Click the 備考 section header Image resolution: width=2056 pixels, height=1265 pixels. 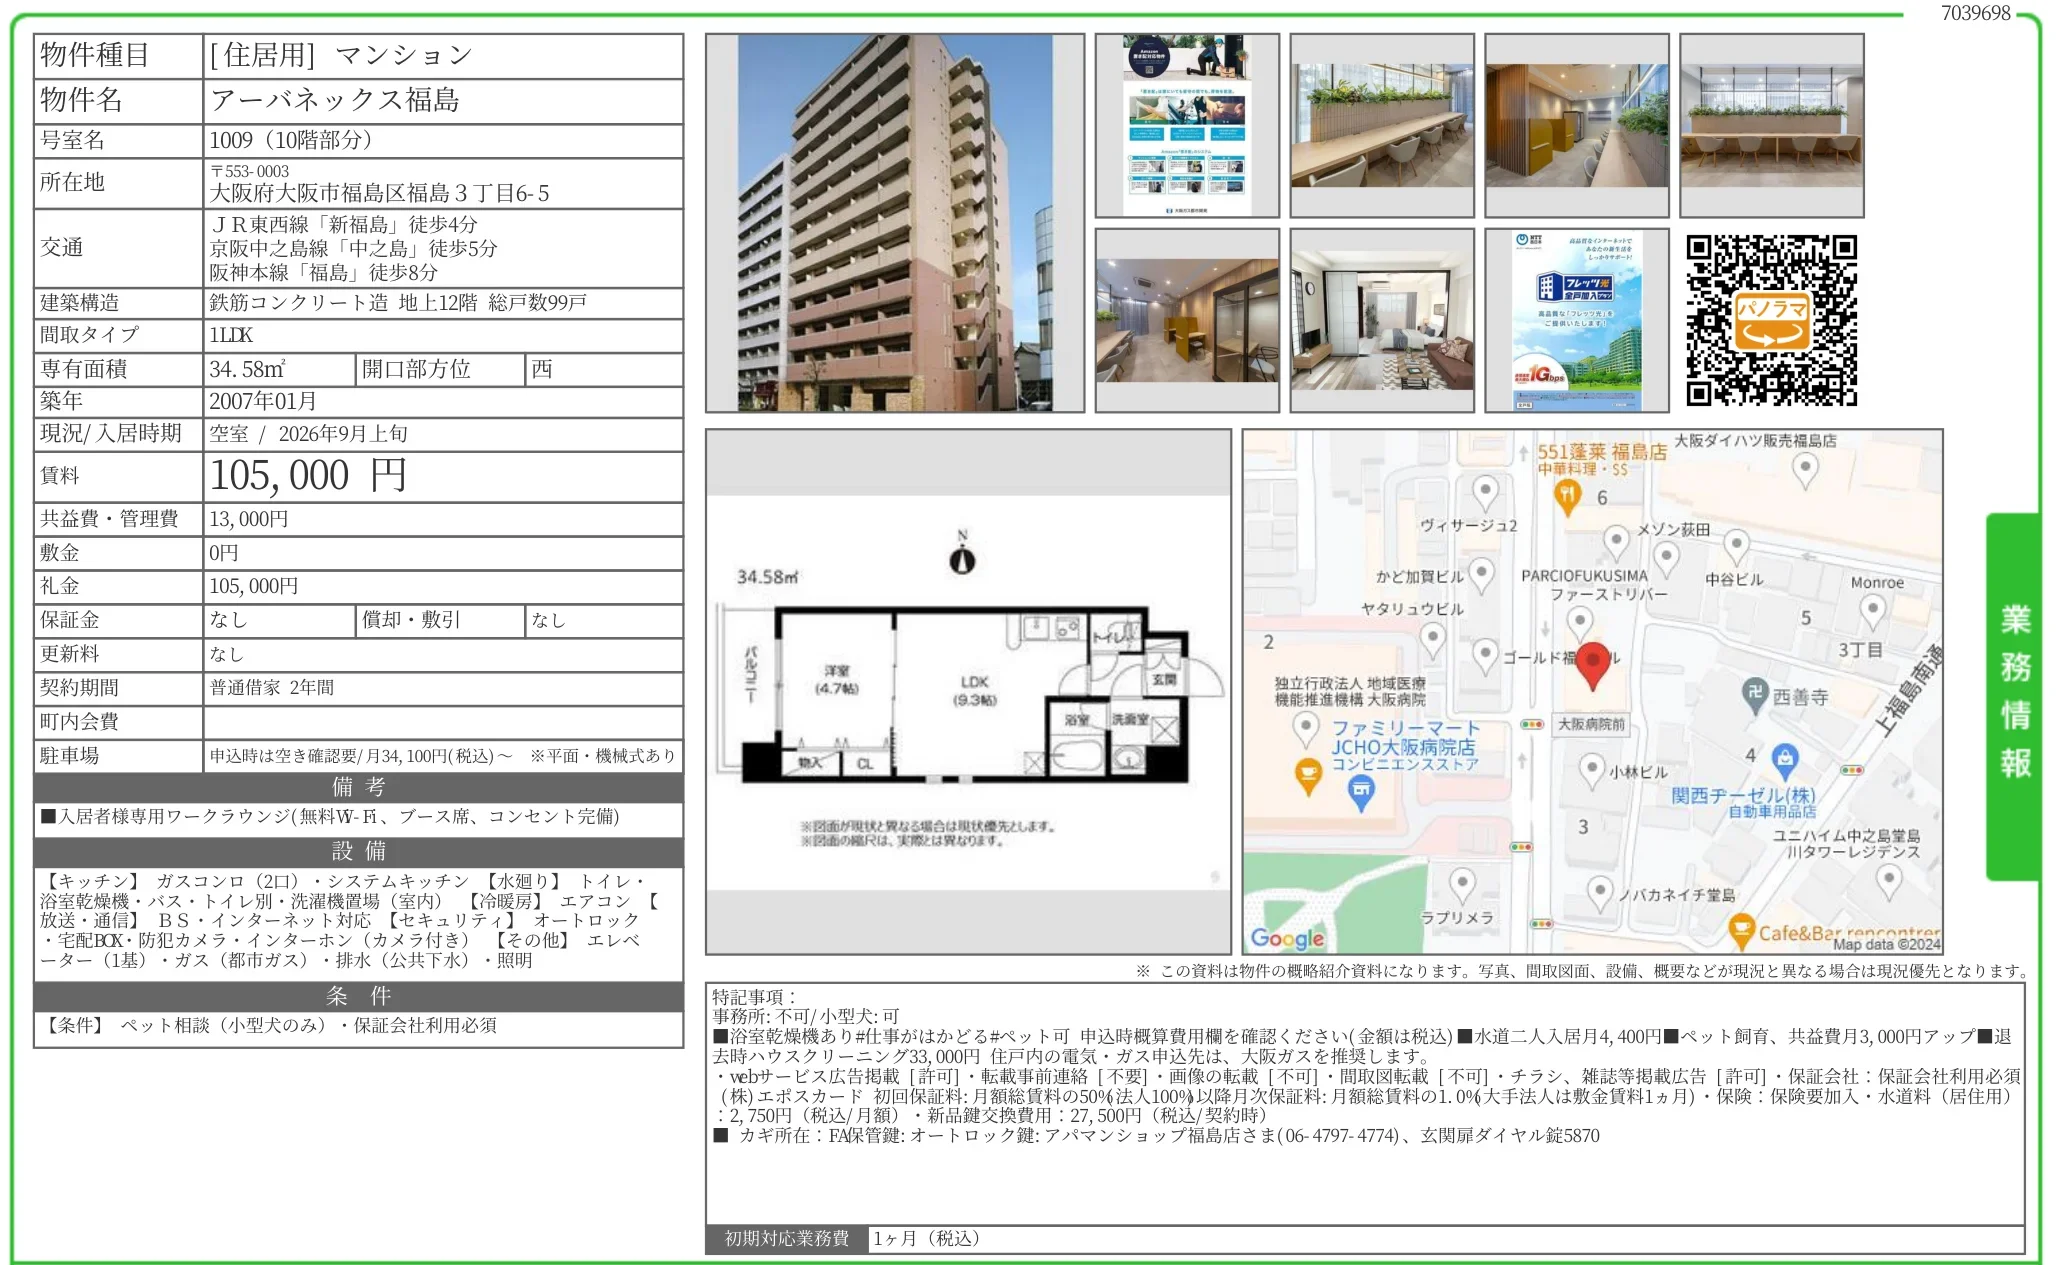pyautogui.click(x=358, y=787)
